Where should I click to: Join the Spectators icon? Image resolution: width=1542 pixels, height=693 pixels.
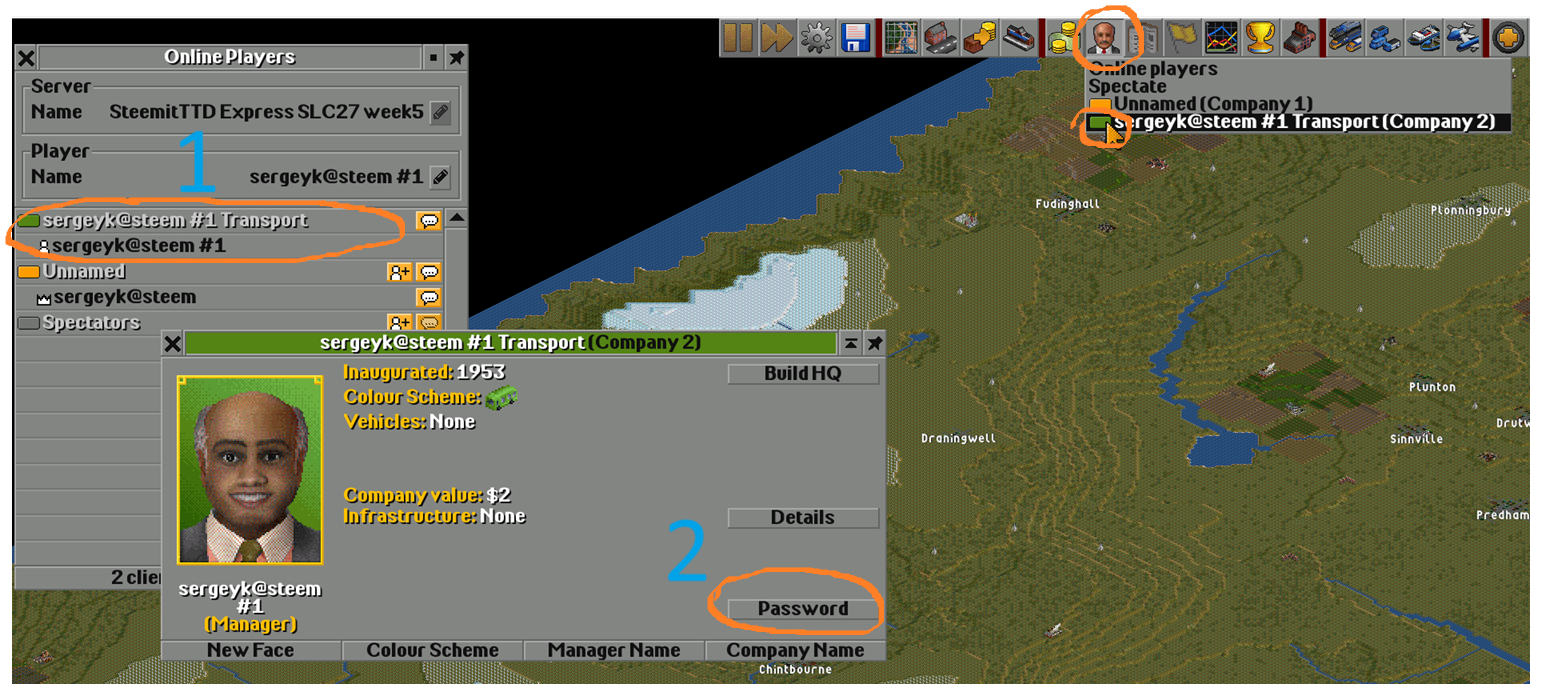[x=400, y=323]
